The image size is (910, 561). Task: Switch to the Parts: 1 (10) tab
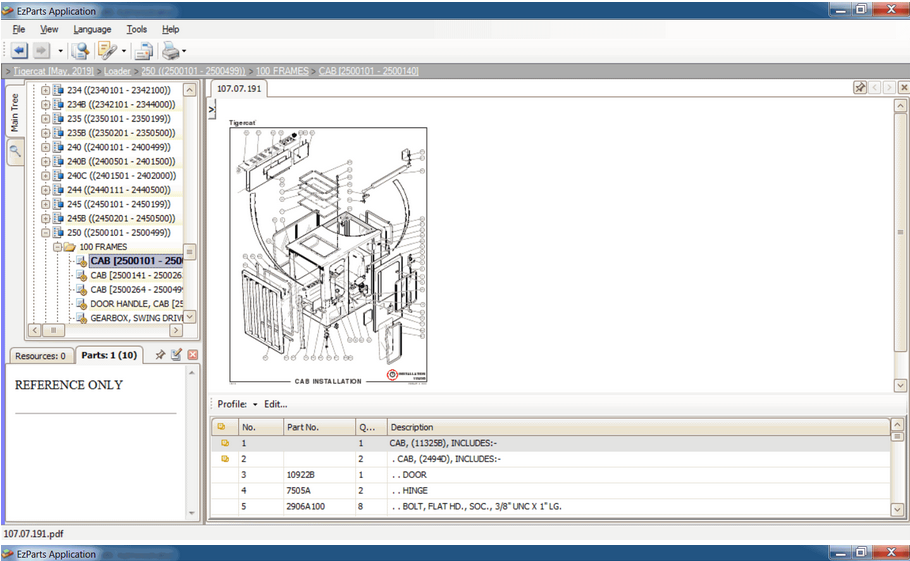109,355
